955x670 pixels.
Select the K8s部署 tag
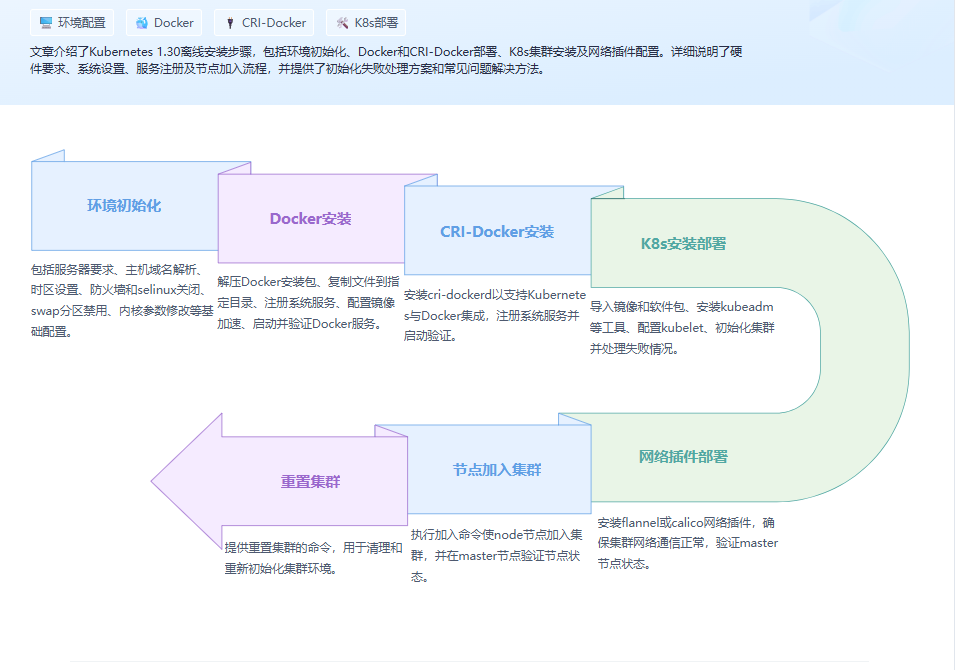[366, 23]
